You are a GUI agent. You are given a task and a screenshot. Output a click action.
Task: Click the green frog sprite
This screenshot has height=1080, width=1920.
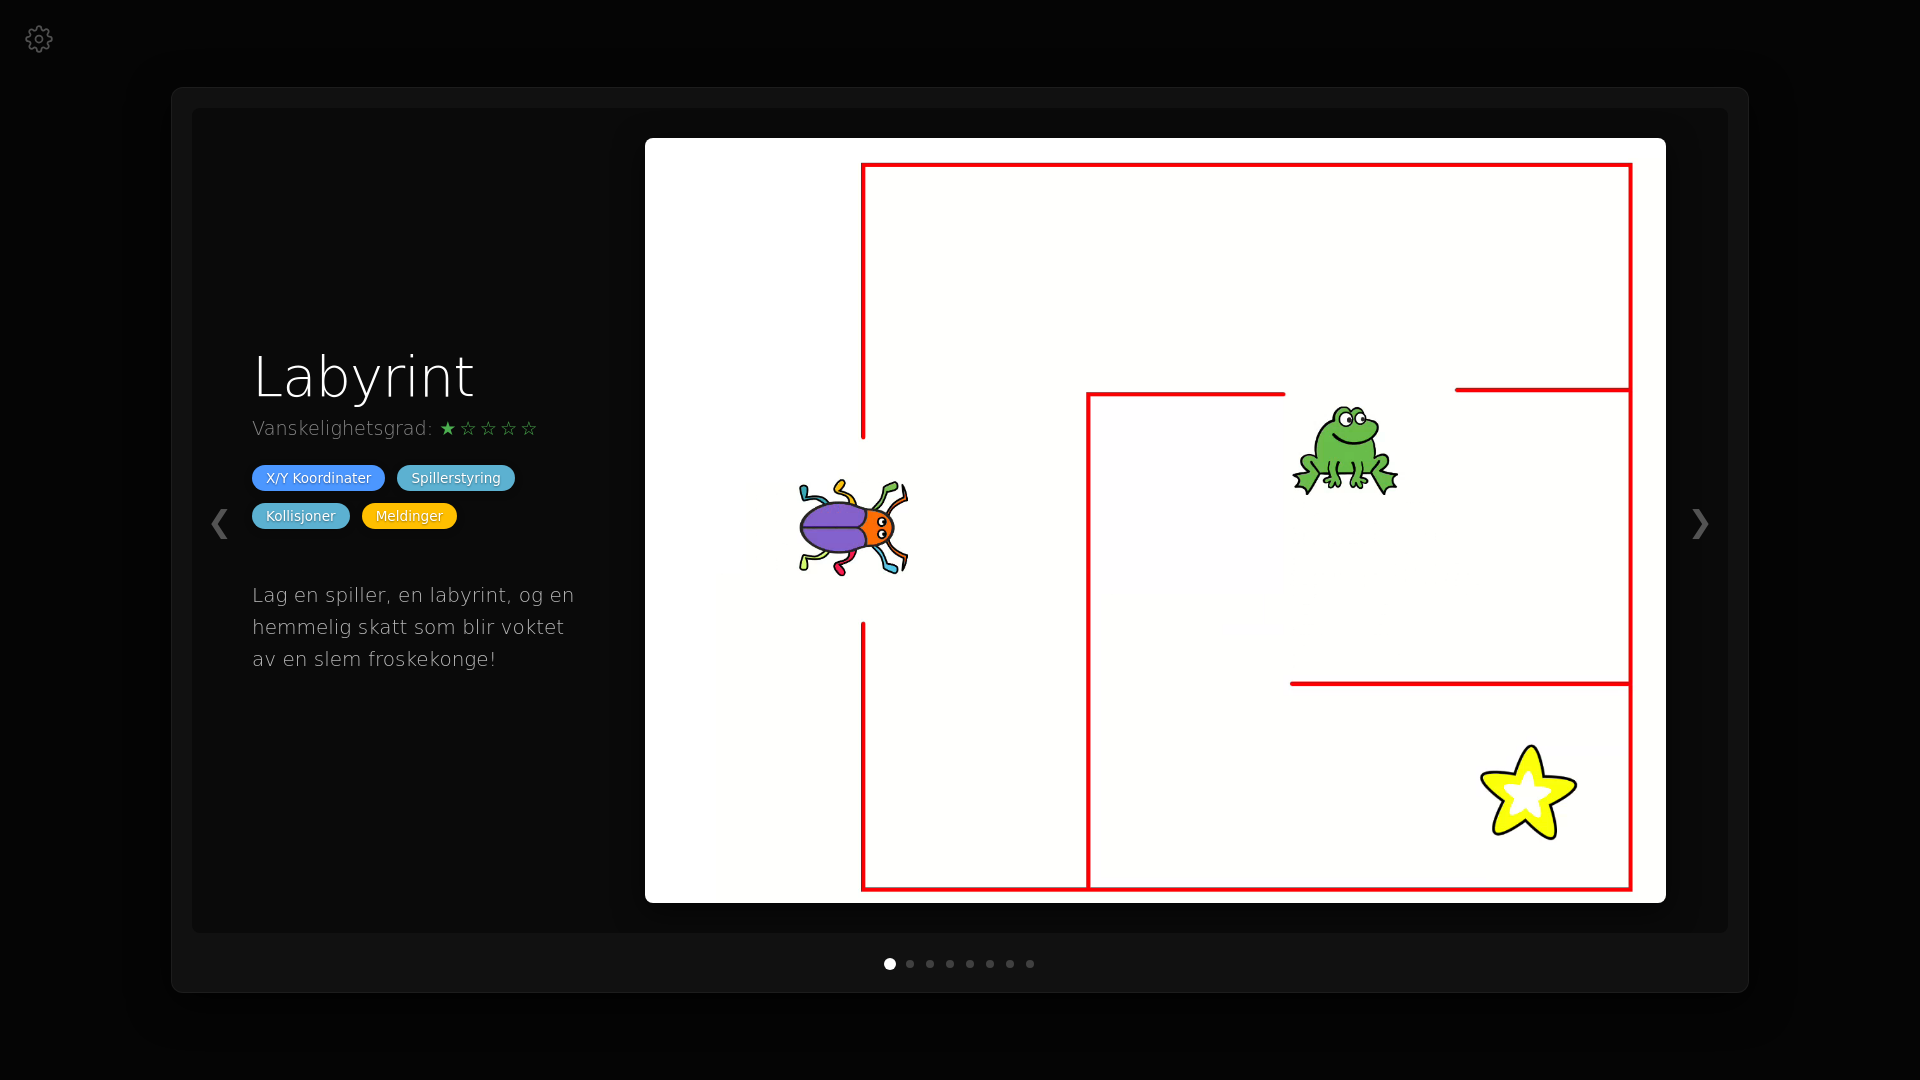click(x=1345, y=450)
